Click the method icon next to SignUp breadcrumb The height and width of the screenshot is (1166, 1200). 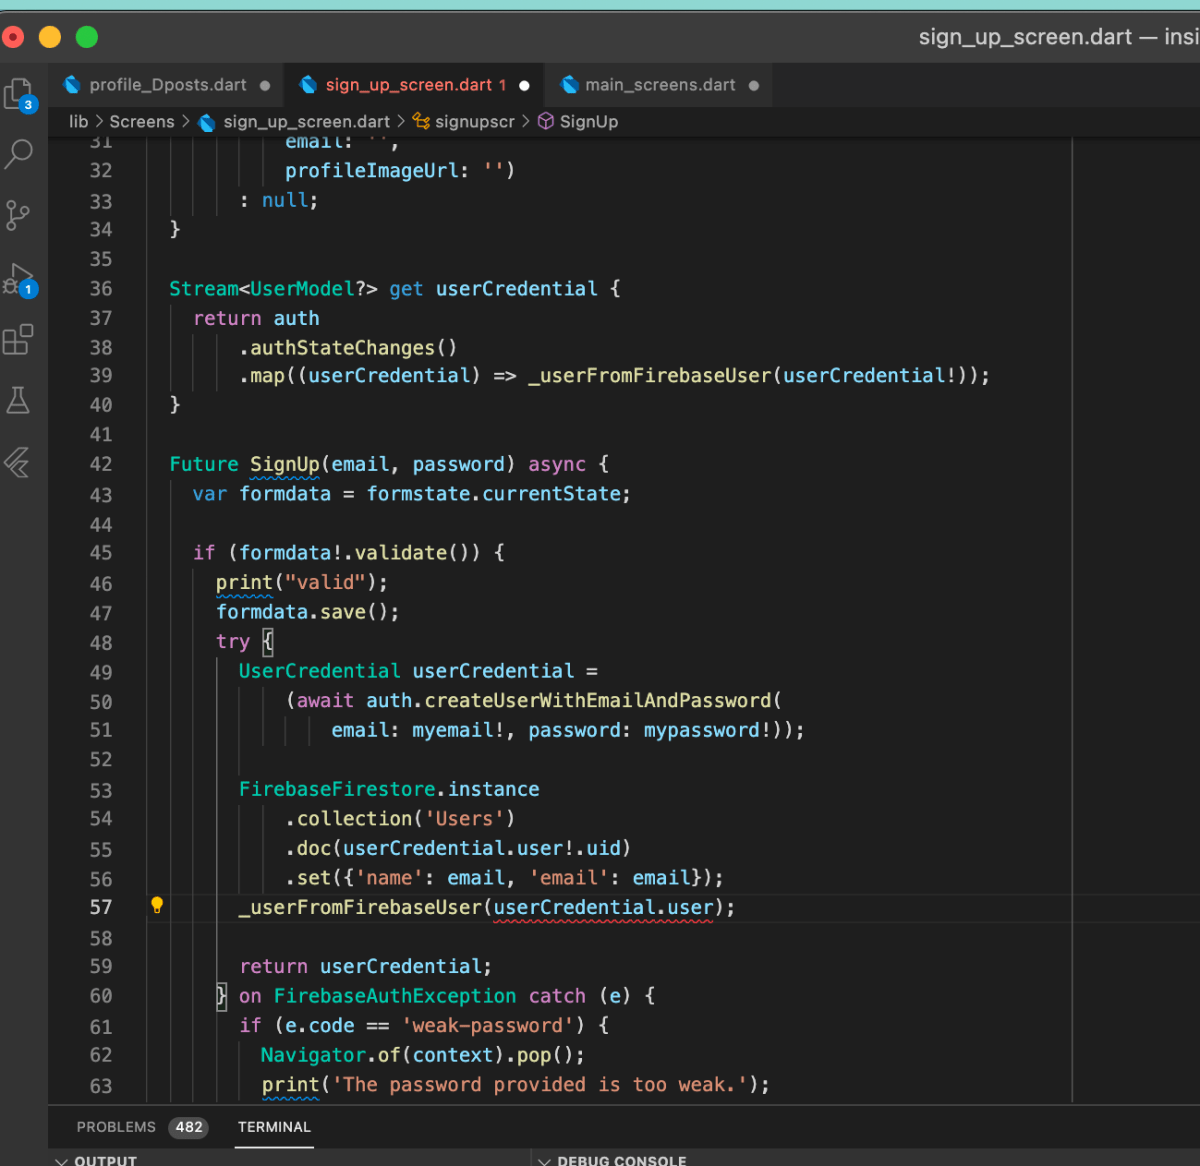click(x=546, y=121)
